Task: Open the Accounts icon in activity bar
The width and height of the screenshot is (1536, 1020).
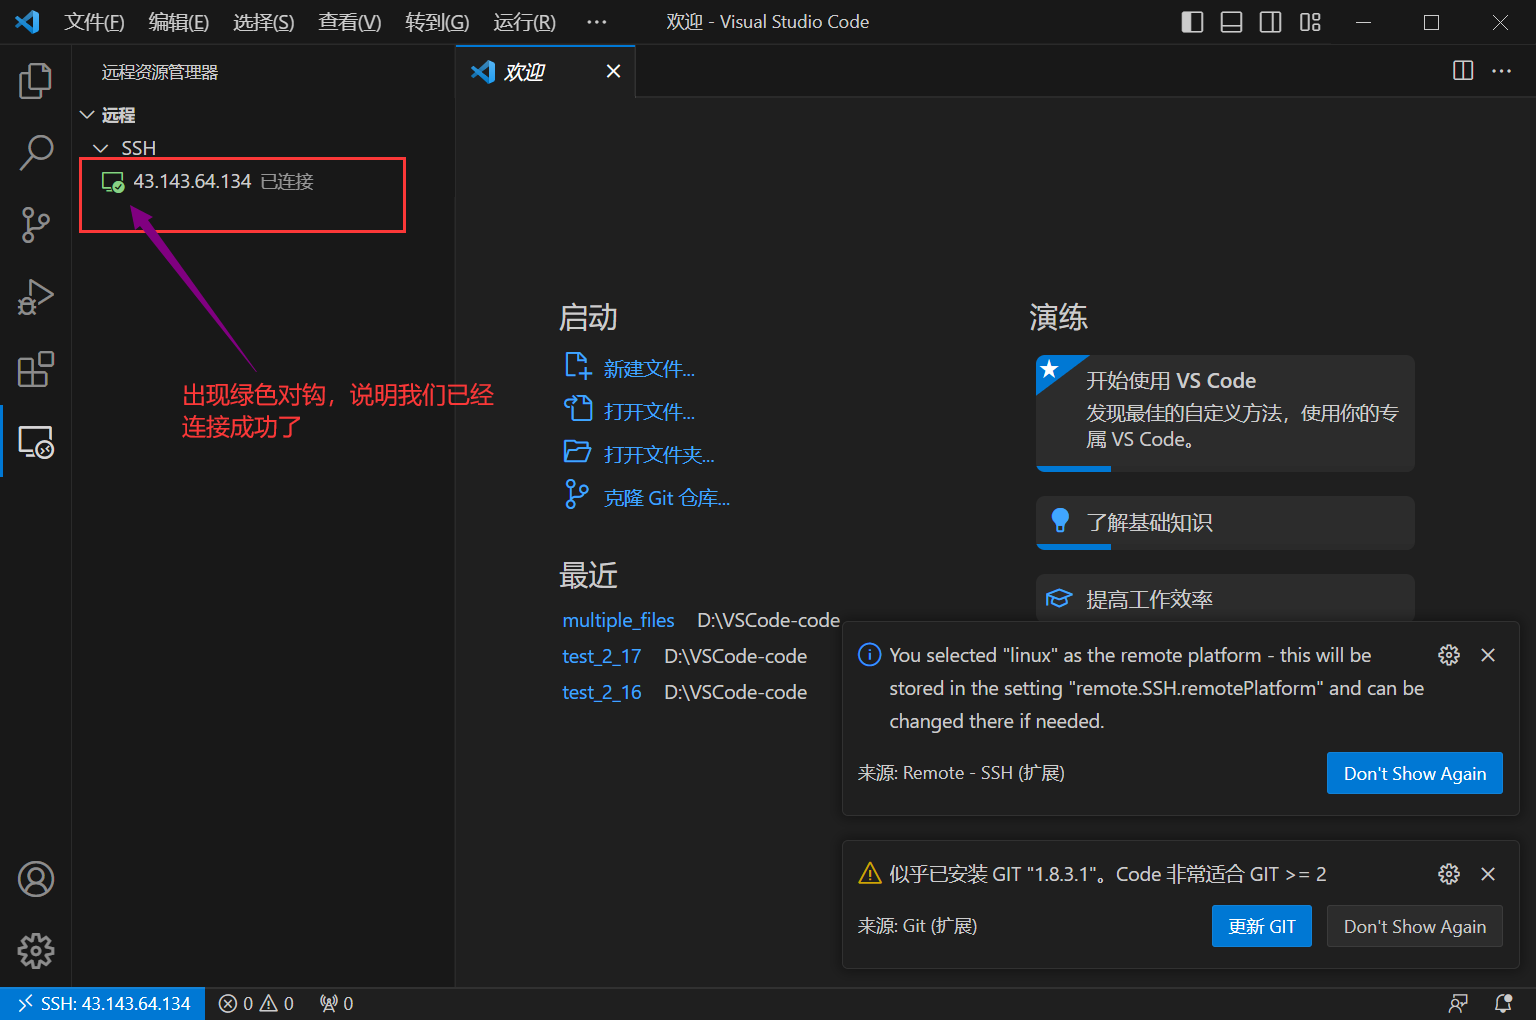Action: click(x=36, y=879)
